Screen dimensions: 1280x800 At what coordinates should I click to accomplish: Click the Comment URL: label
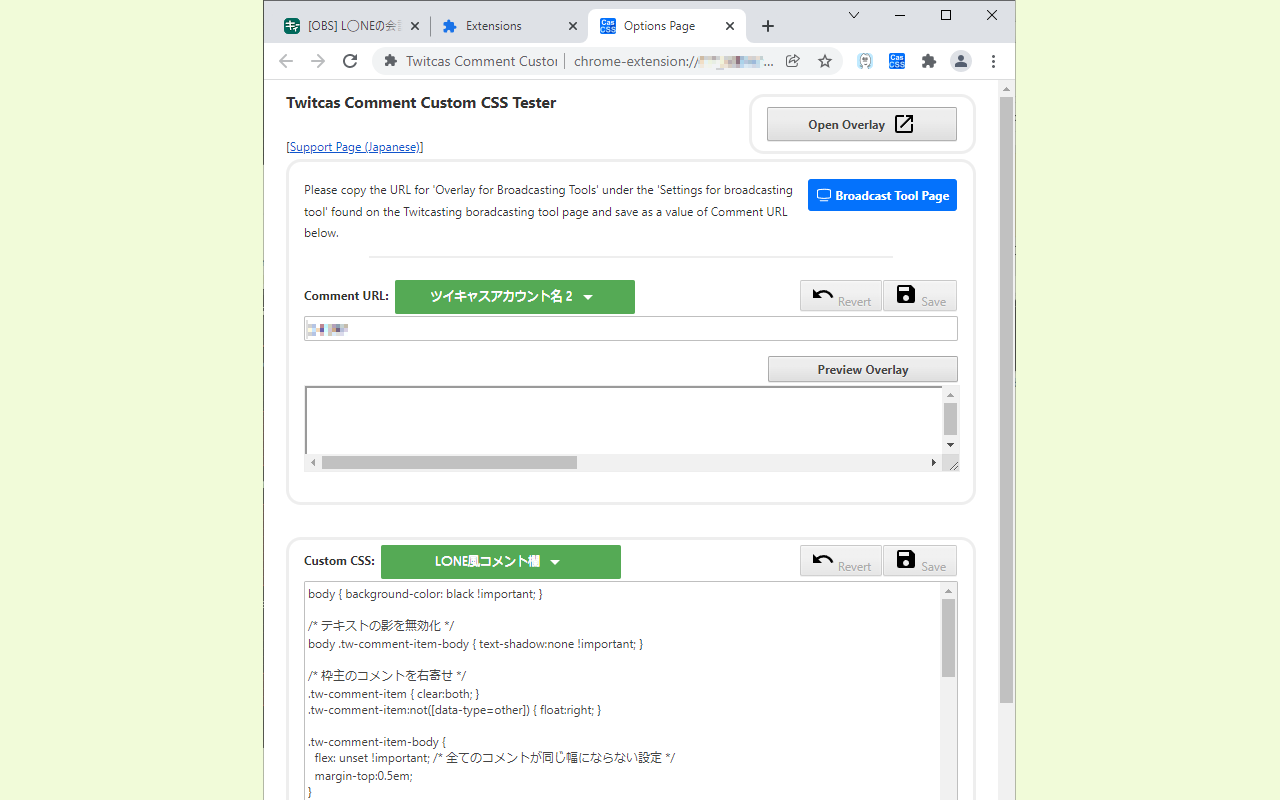coord(346,296)
